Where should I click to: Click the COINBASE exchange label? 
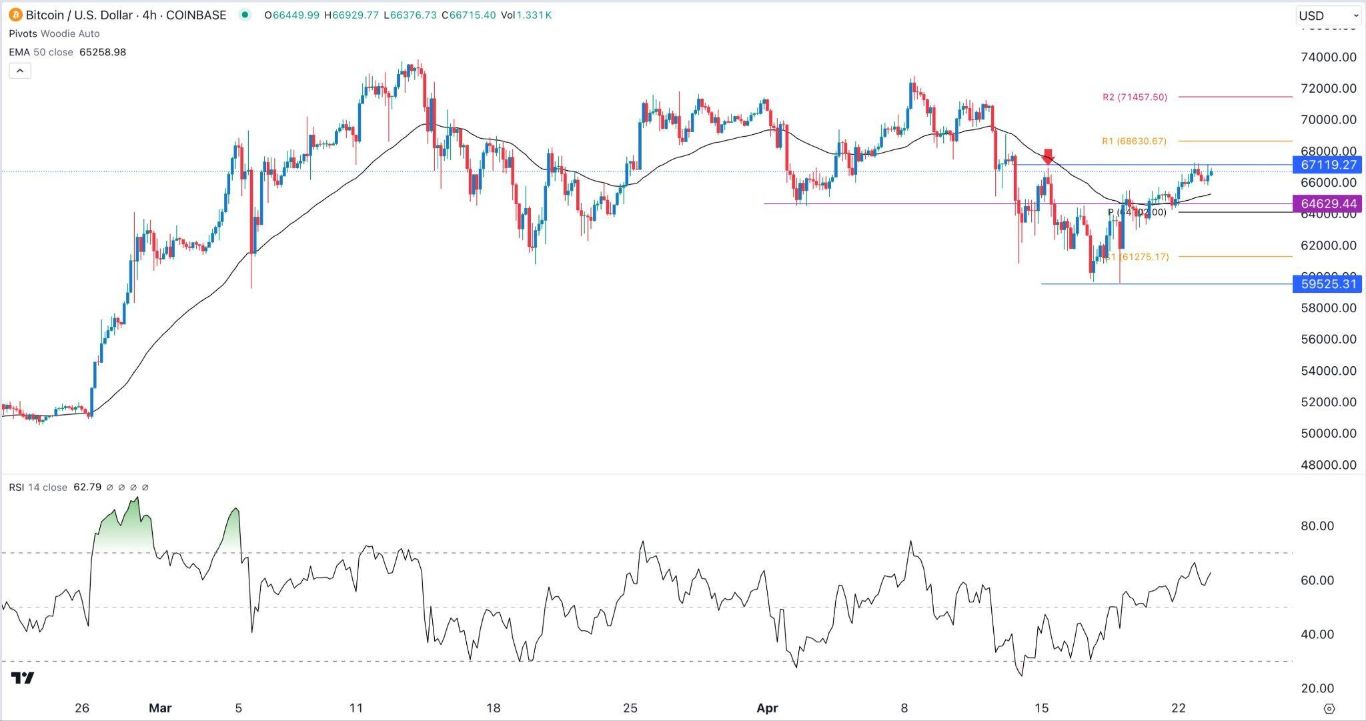[197, 15]
